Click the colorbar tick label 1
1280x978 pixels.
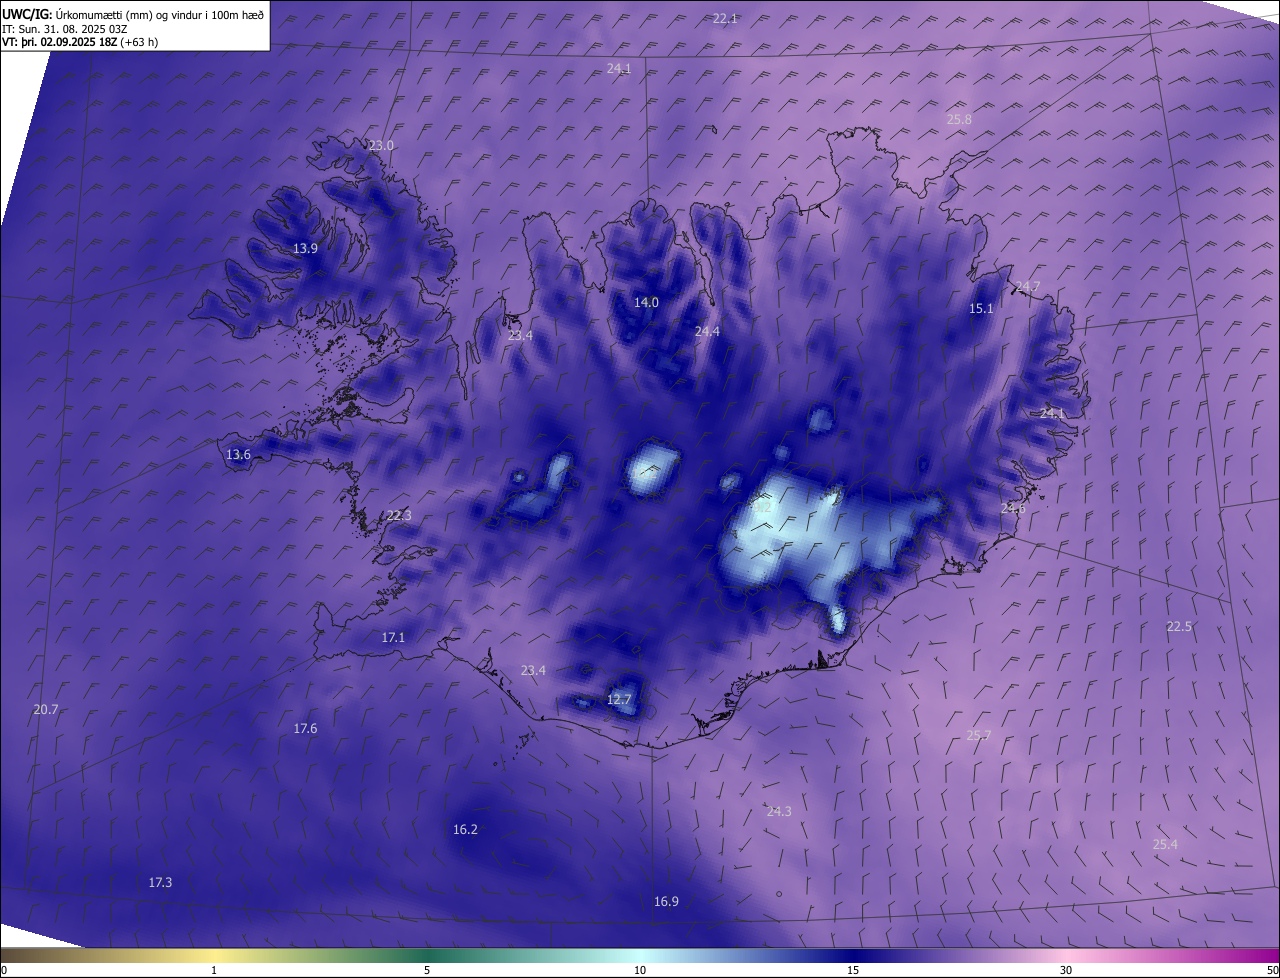pyautogui.click(x=214, y=970)
